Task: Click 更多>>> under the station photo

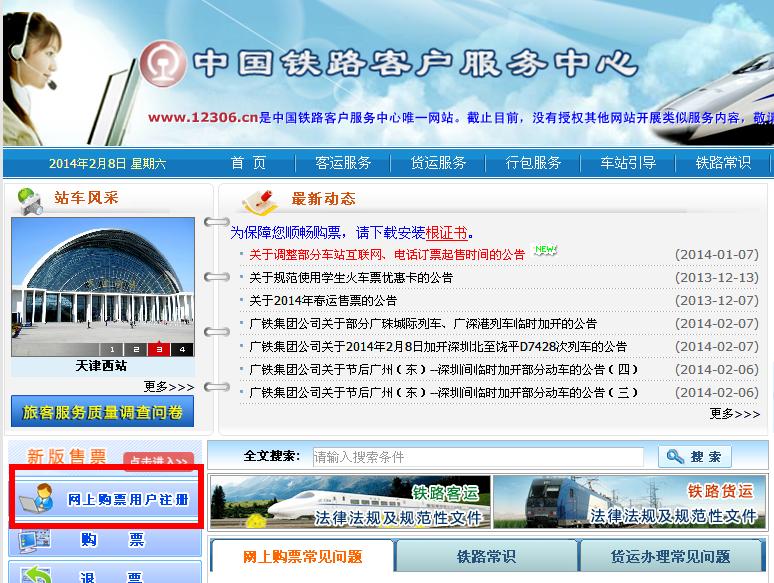Action: tap(169, 387)
